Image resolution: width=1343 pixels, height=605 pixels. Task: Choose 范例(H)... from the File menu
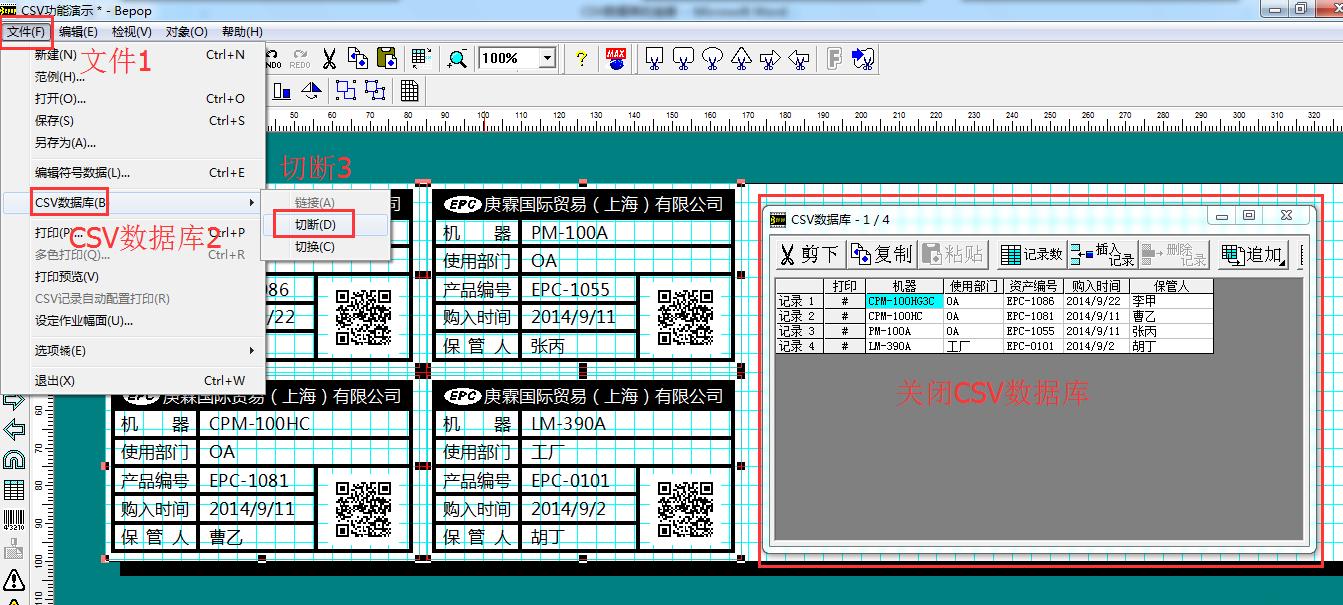point(133,77)
